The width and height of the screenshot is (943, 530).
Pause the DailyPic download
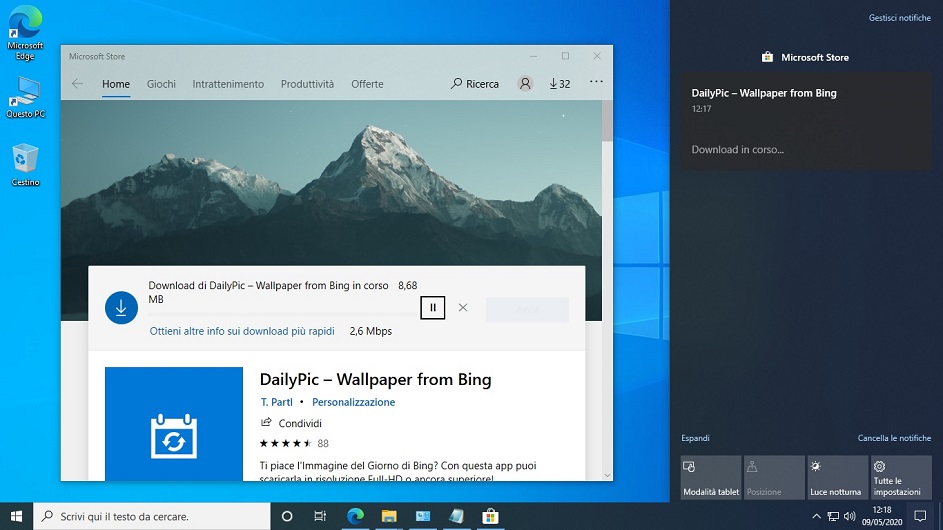tap(432, 307)
